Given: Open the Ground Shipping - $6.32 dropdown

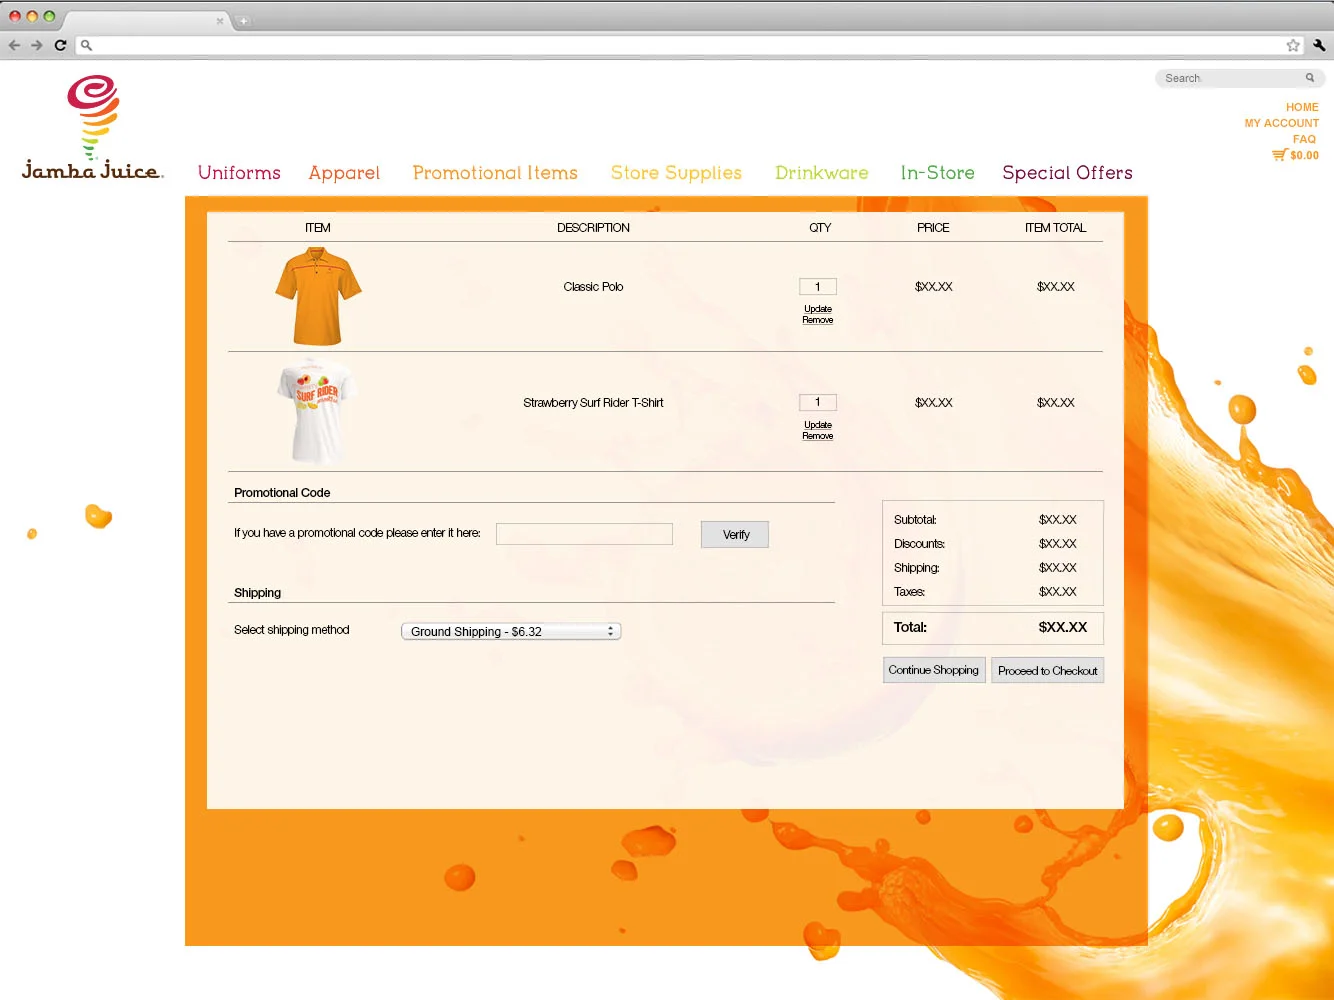Looking at the screenshot, I should (511, 631).
